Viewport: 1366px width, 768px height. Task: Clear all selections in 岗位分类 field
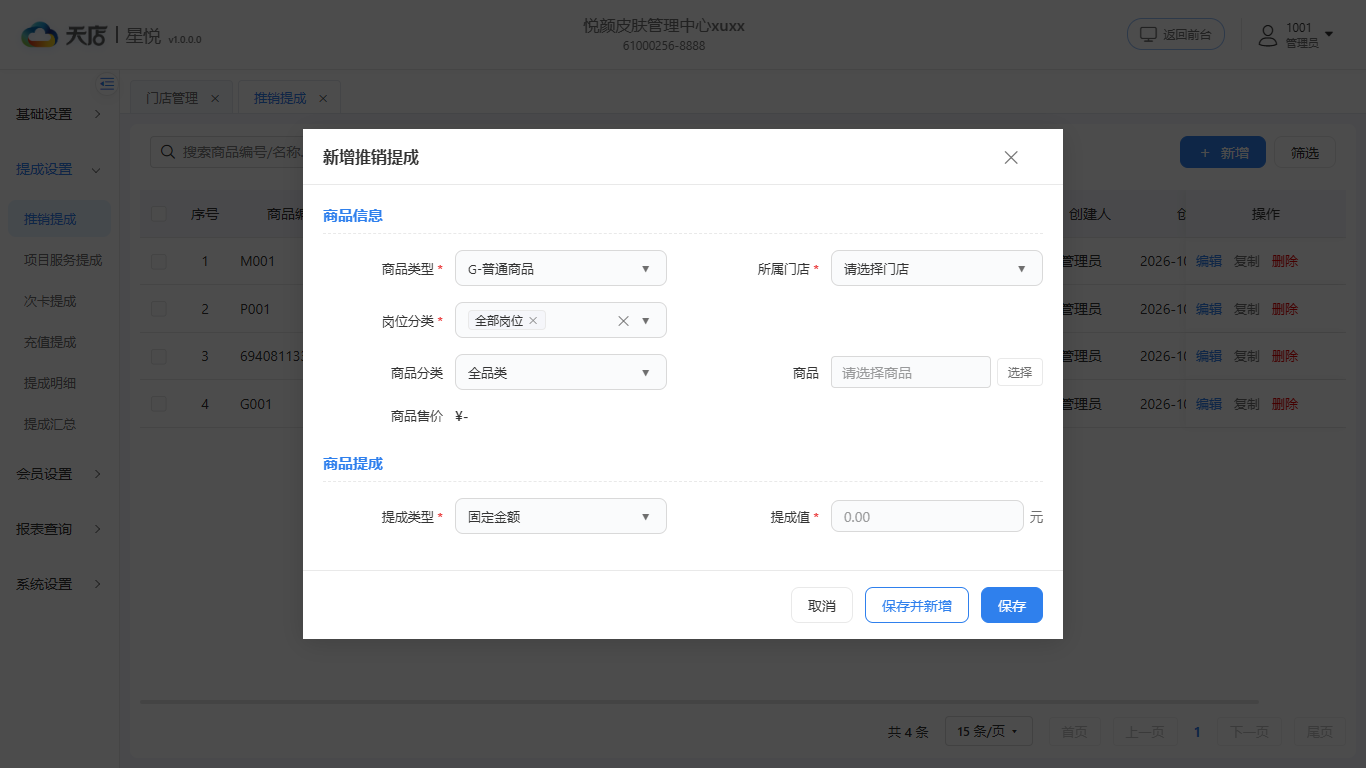tap(623, 321)
